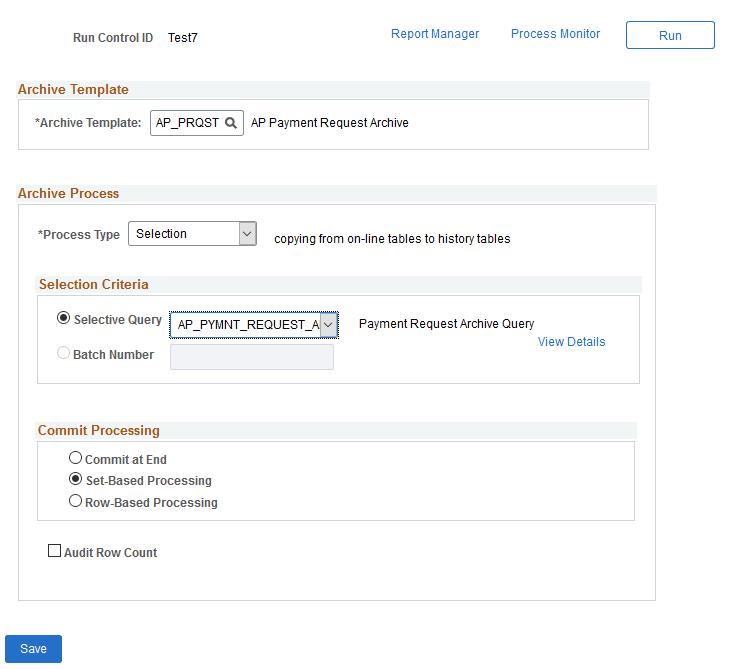This screenshot has height=669, width=729.
Task: Select Set-Based Processing radio button
Action: pyautogui.click(x=75, y=479)
